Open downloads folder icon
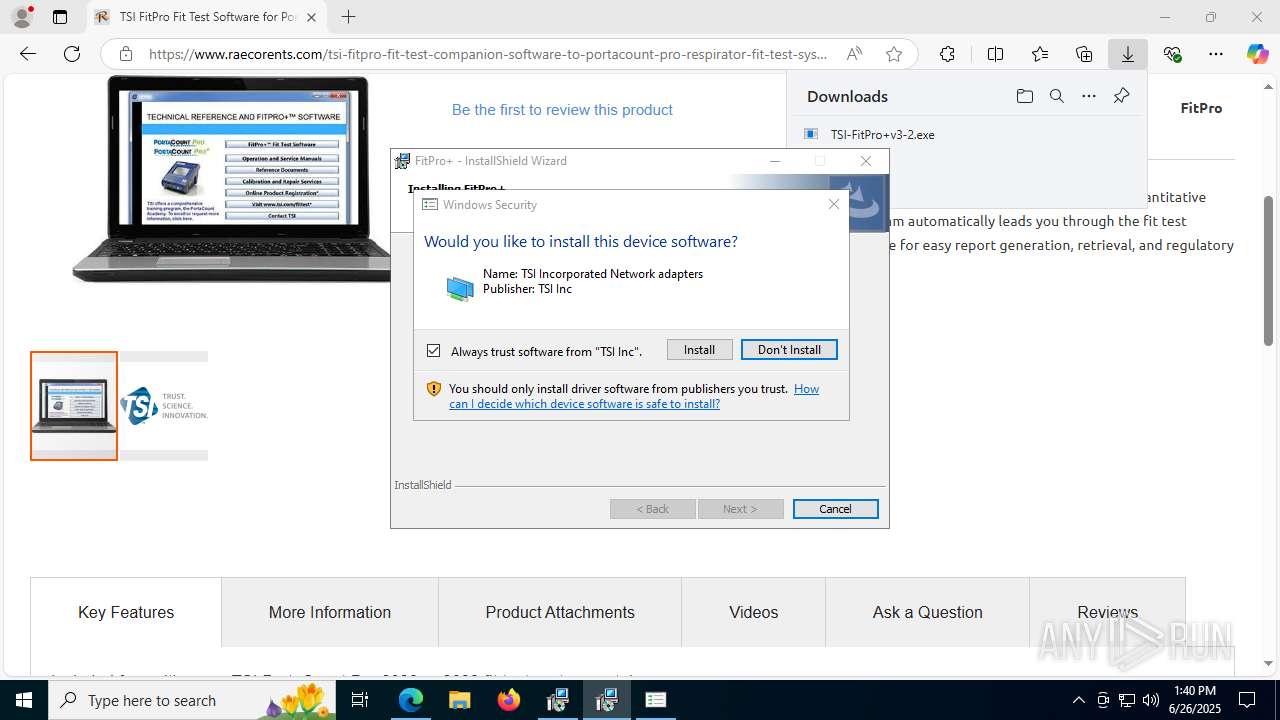The width and height of the screenshot is (1280, 720). coord(1024,96)
